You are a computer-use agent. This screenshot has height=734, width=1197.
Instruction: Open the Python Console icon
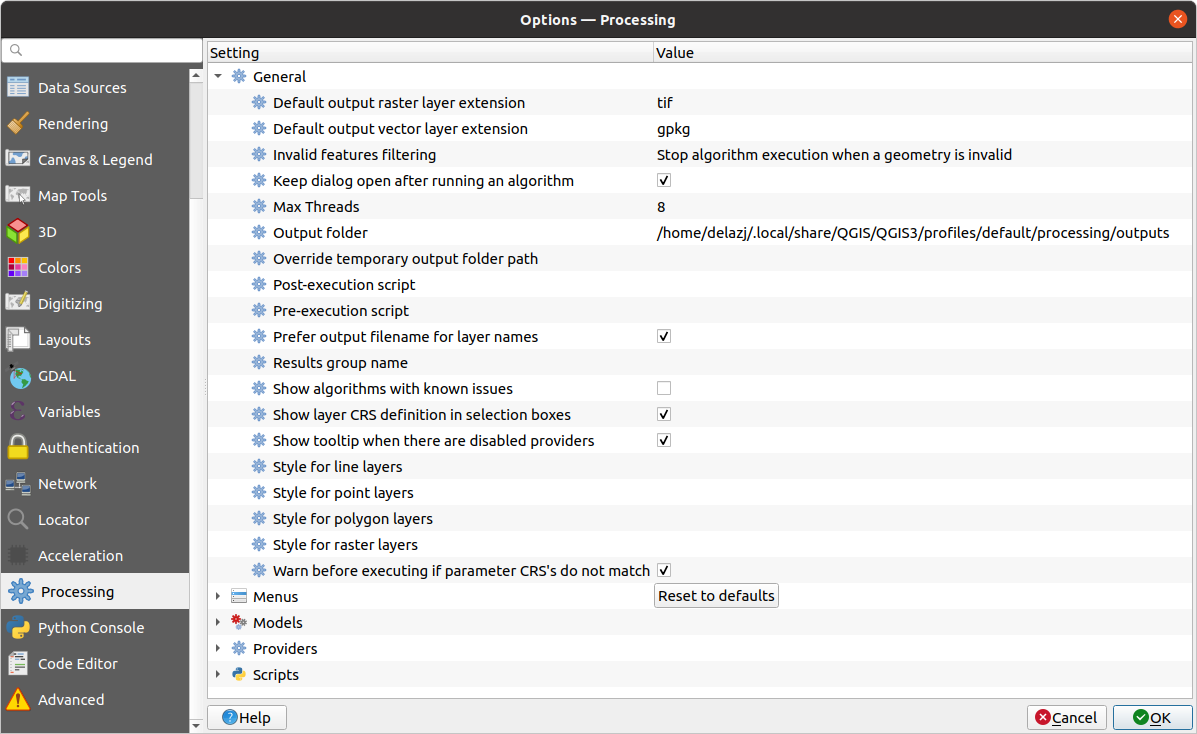pyautogui.click(x=18, y=628)
